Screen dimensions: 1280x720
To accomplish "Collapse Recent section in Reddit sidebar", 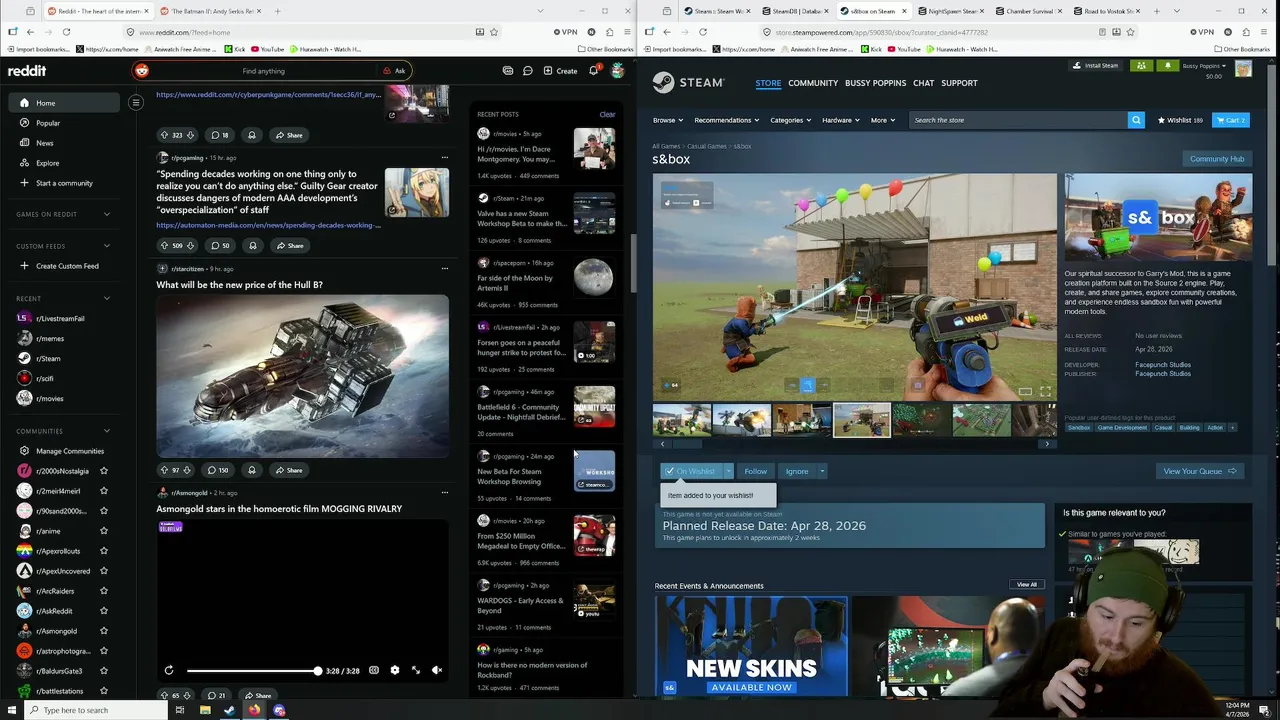I will click(107, 298).
